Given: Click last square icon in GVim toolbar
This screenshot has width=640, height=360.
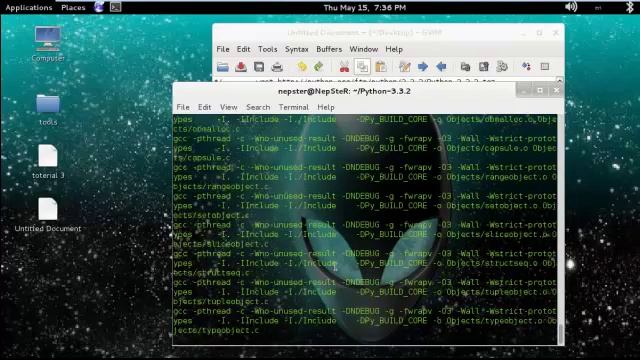Looking at the screenshot, I should pyautogui.click(x=545, y=67).
